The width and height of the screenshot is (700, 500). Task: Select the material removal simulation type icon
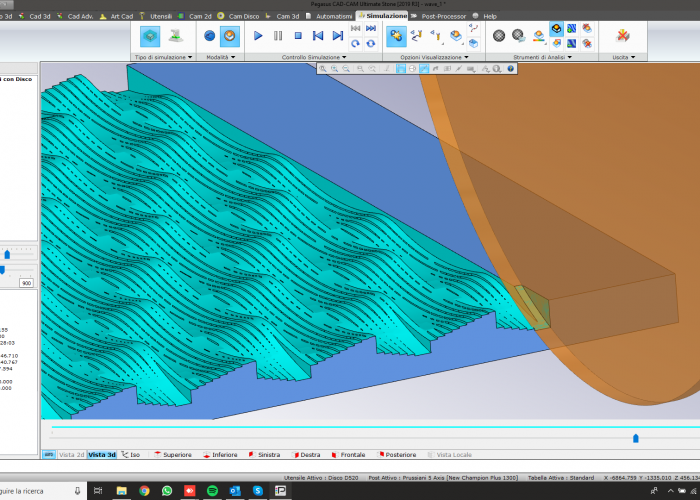(150, 36)
